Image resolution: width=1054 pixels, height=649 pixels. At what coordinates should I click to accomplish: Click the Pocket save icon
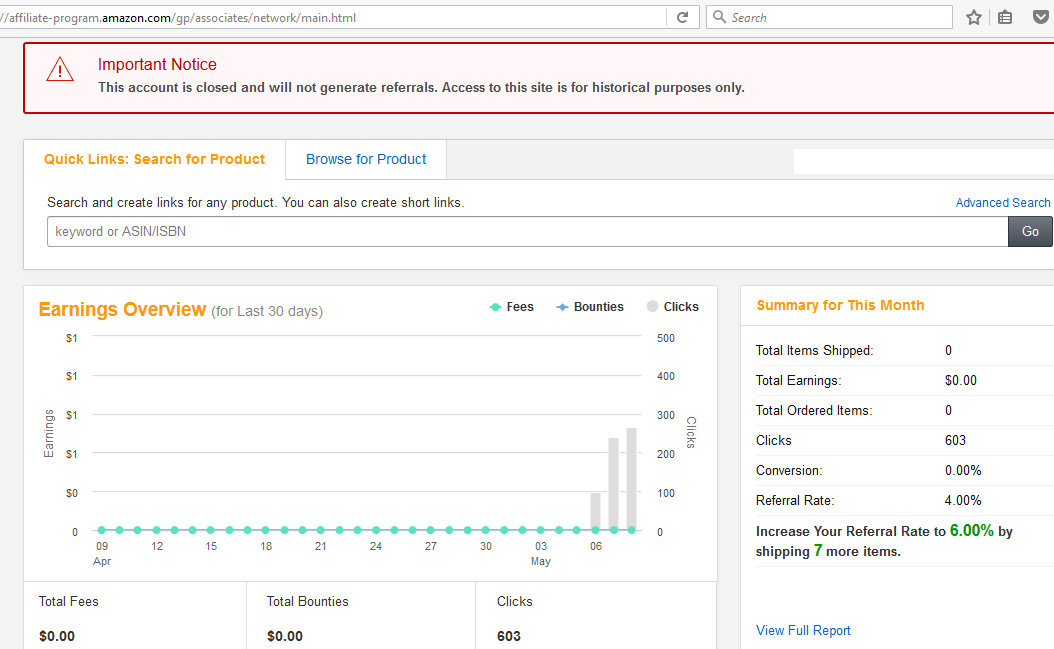pos(1040,17)
